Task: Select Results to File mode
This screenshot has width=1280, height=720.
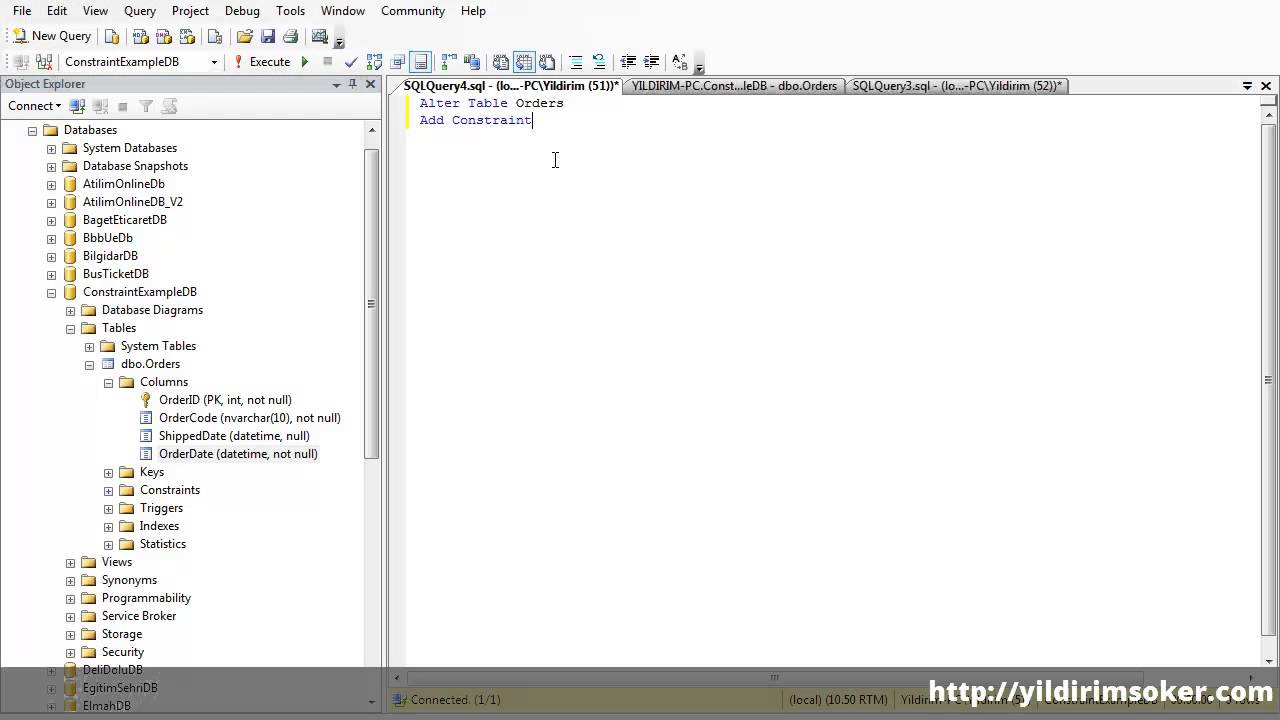Action: pos(547,62)
